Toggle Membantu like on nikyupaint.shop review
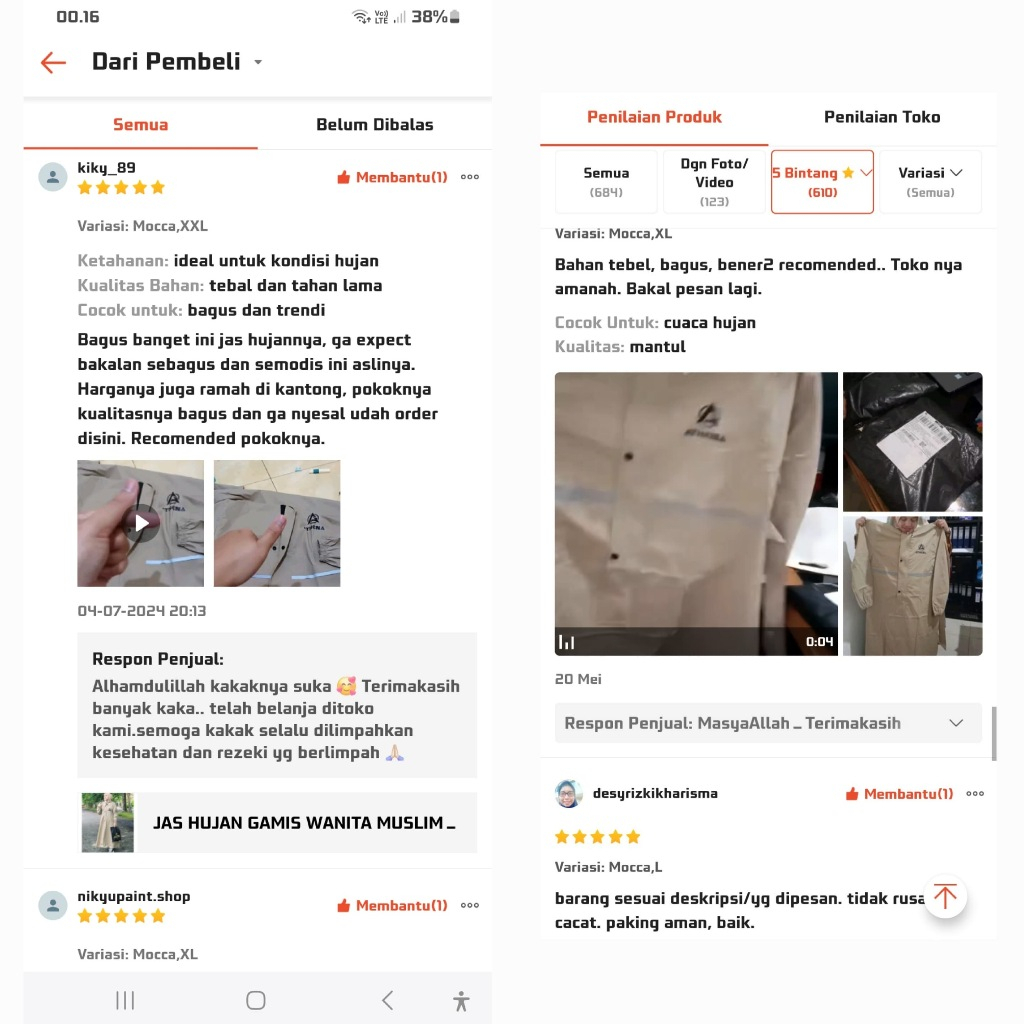 392,905
